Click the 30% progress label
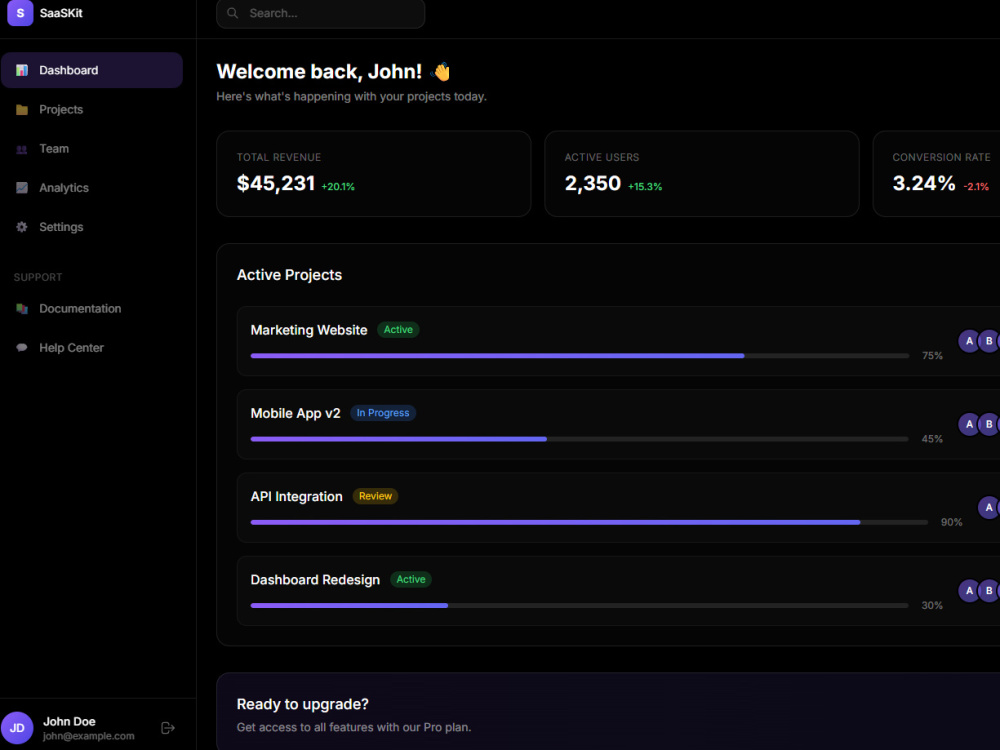Image resolution: width=1000 pixels, height=750 pixels. pyautogui.click(x=932, y=605)
